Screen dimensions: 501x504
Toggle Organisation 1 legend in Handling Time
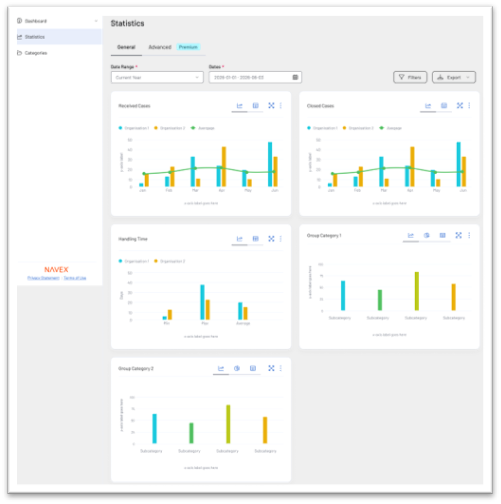click(x=134, y=261)
